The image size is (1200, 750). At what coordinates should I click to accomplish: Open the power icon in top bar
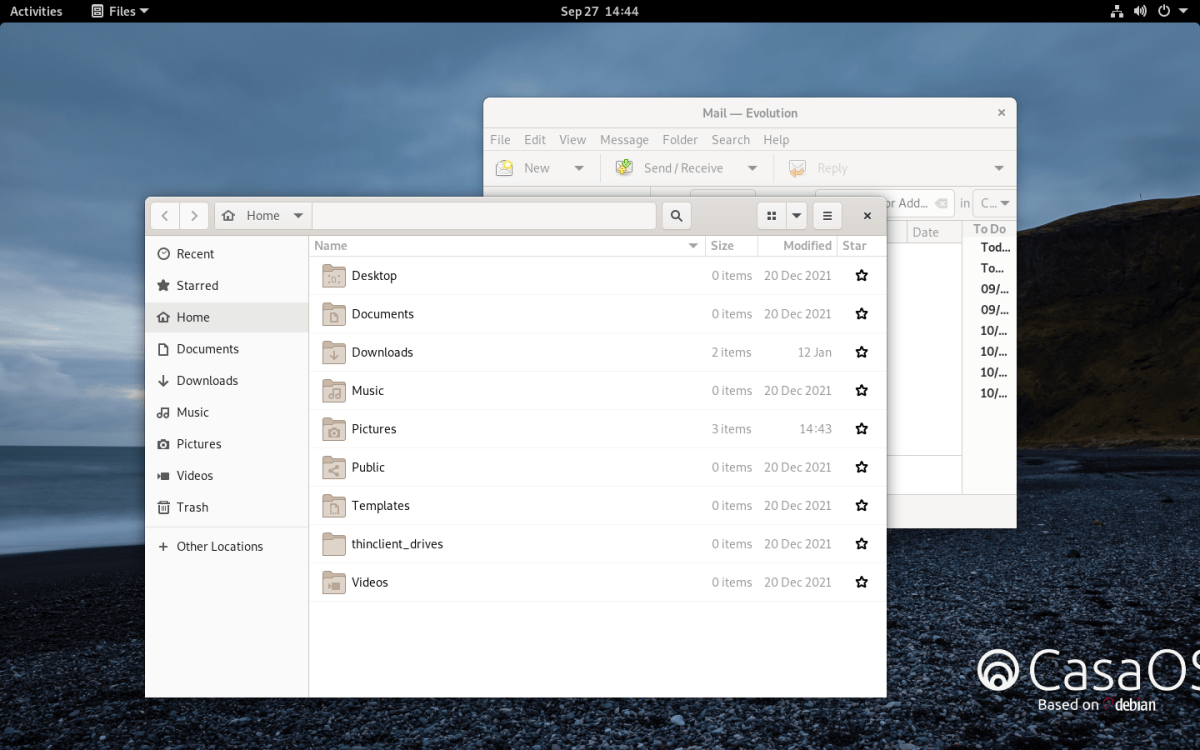point(1164,11)
